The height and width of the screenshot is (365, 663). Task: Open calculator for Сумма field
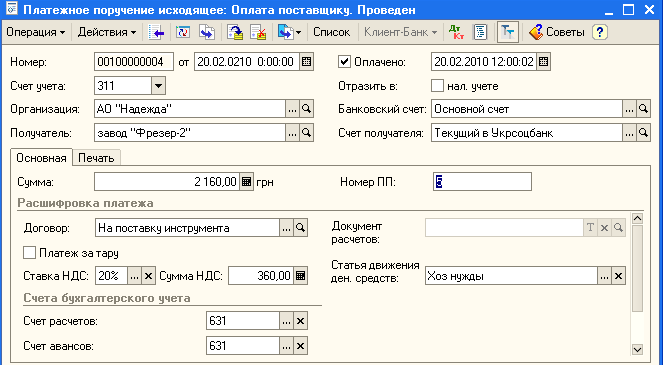(x=246, y=182)
